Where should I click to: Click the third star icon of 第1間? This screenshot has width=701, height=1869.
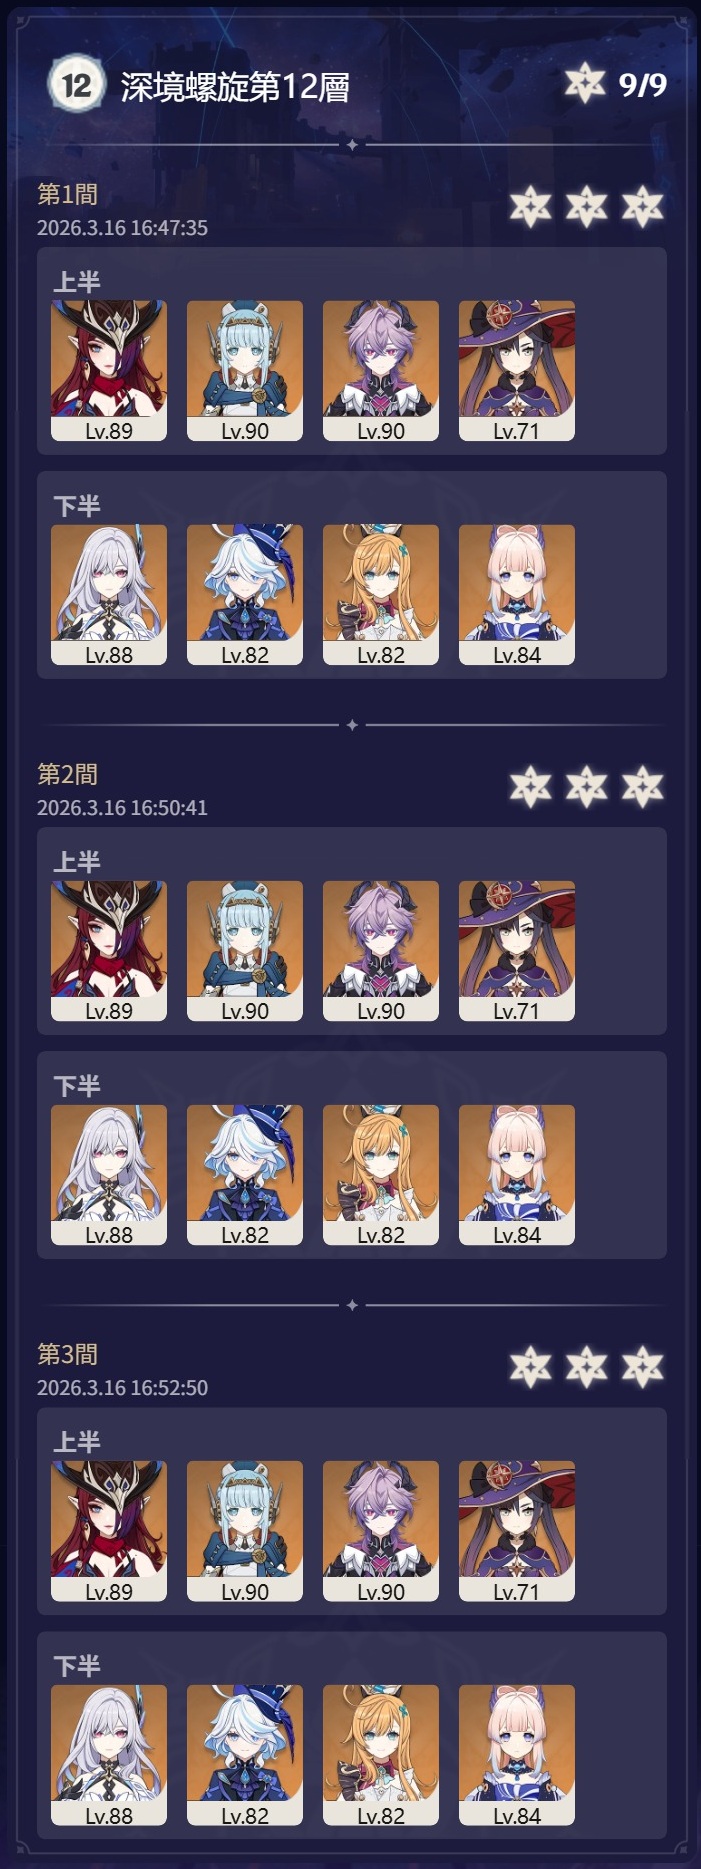642,207
